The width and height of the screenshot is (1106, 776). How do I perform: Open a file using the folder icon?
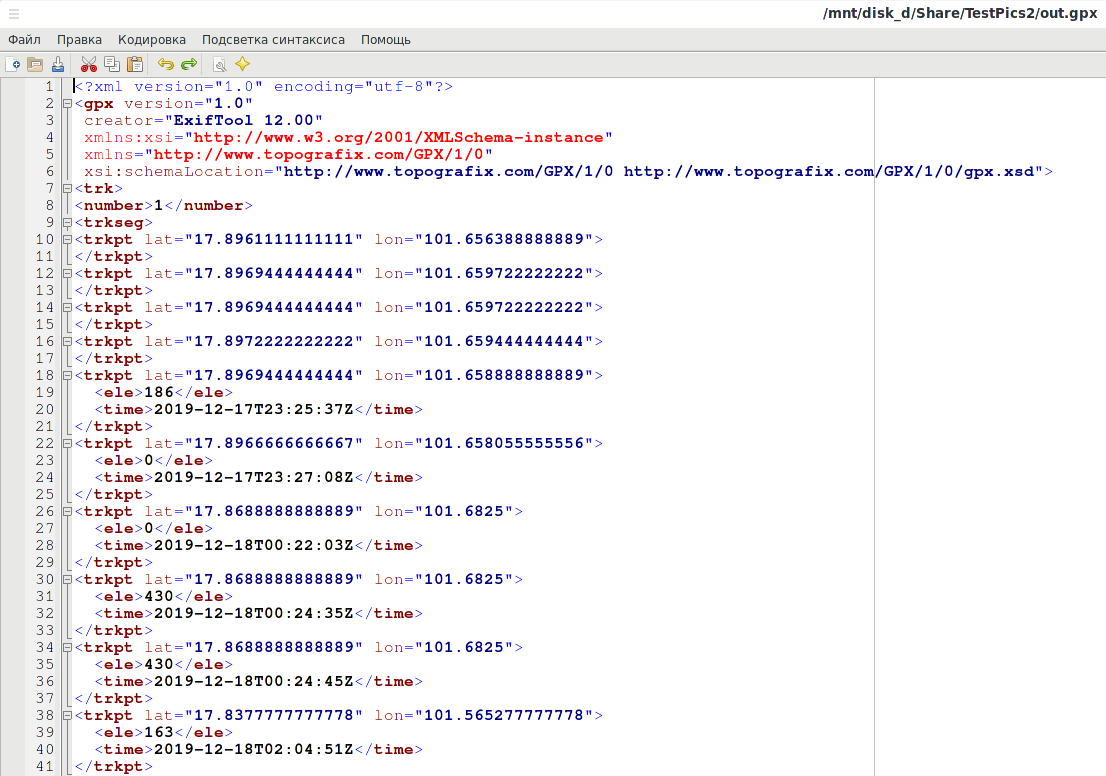pyautogui.click(x=35, y=65)
